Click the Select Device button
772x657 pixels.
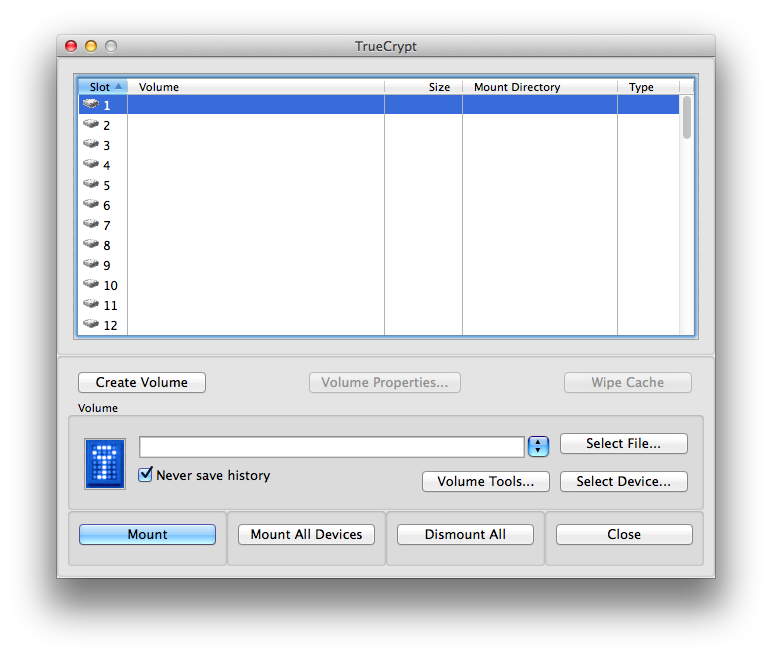pos(624,481)
